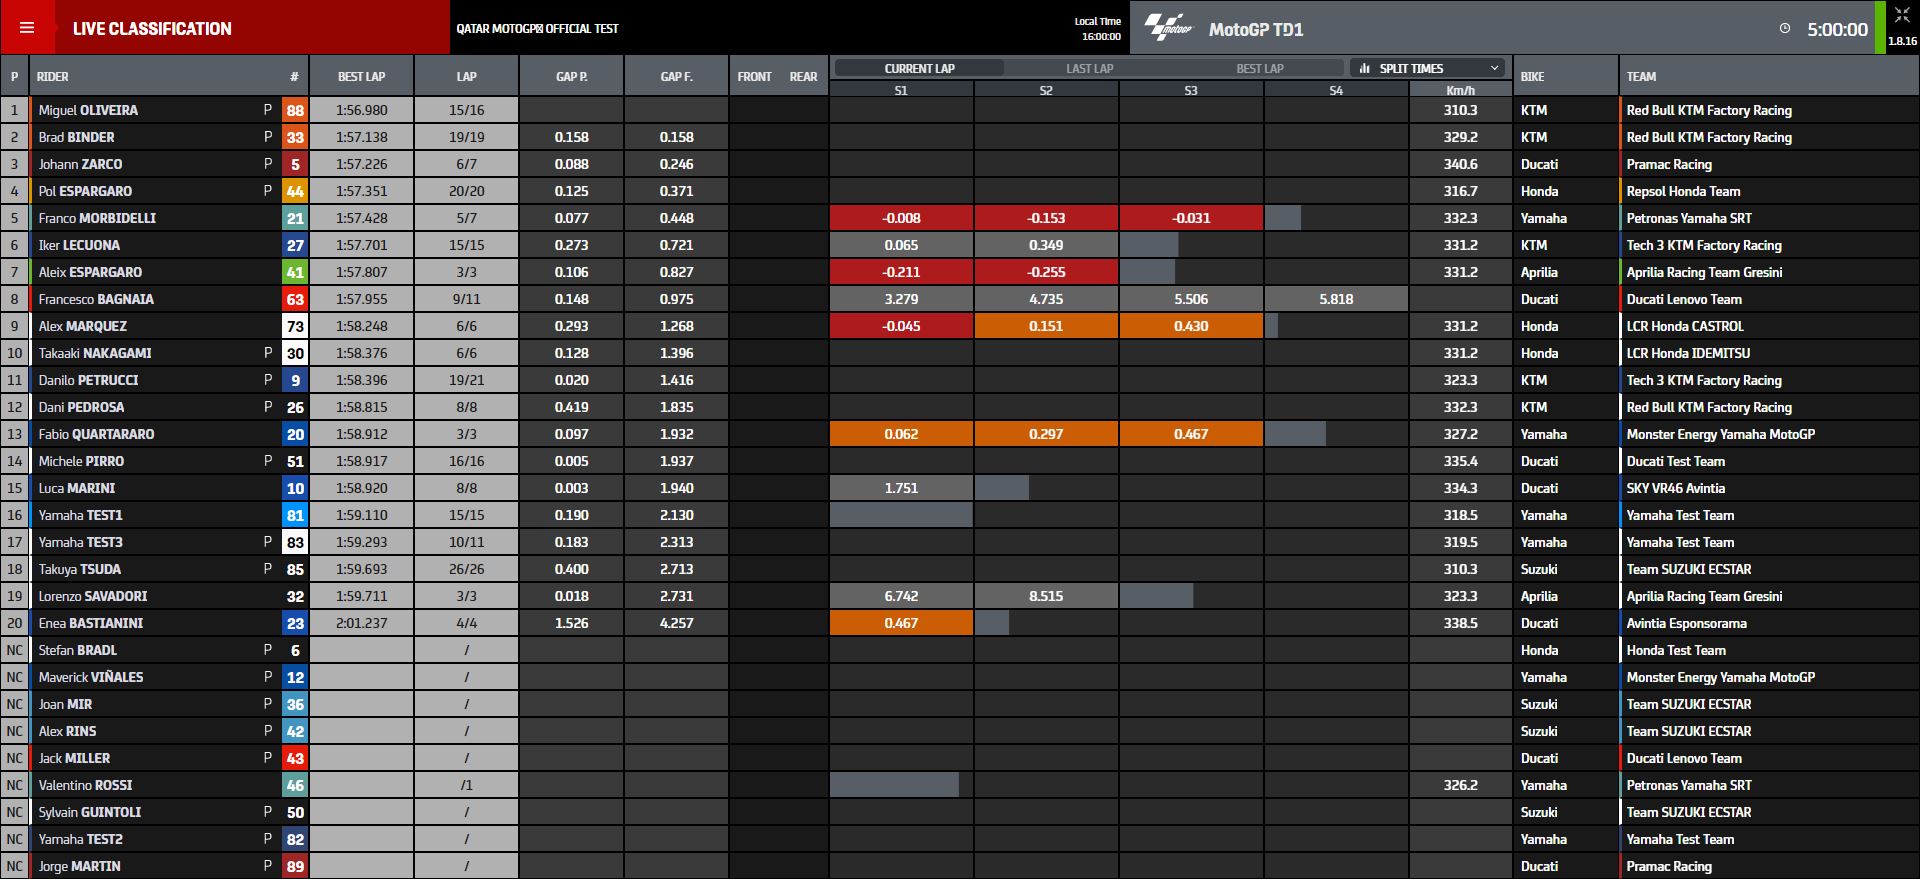
Task: Click best lap time 1:56.980
Action: click(361, 110)
